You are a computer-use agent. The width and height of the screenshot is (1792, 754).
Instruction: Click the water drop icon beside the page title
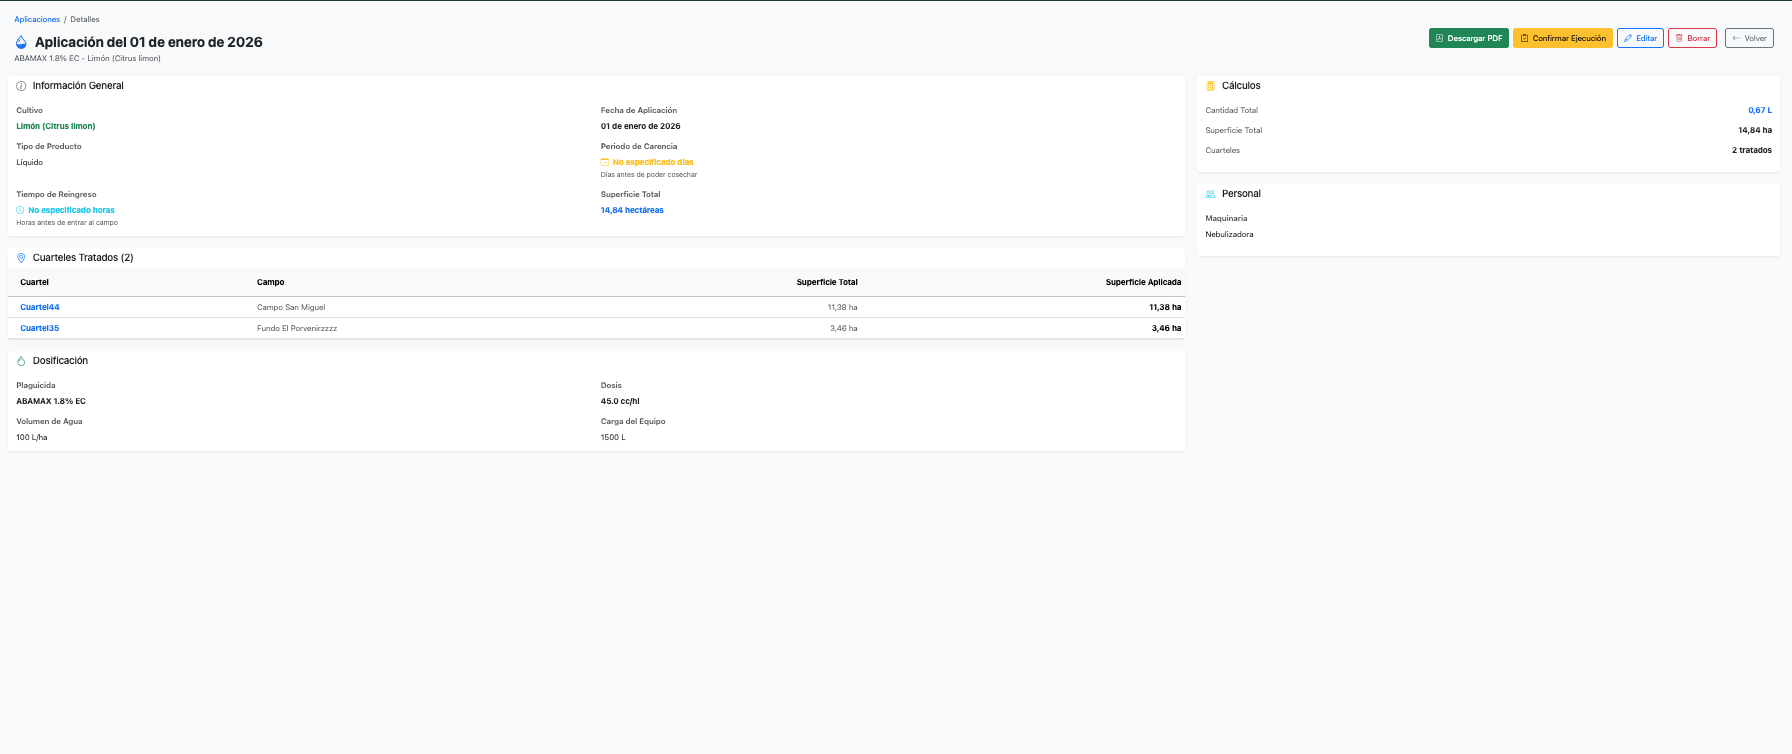pos(21,42)
